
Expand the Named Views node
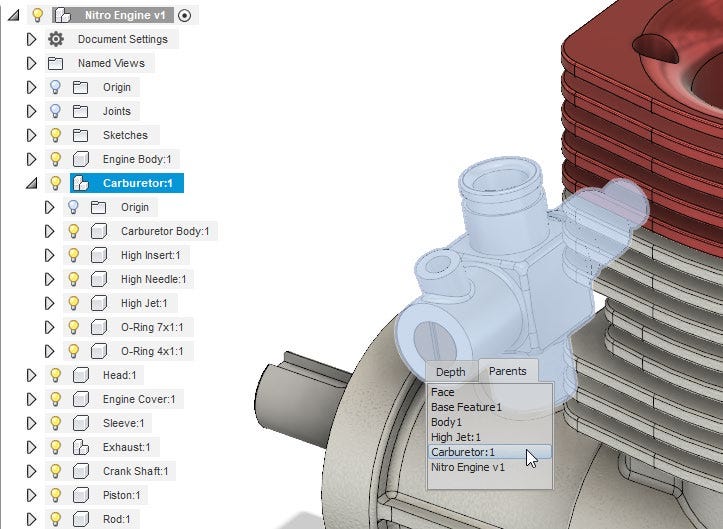(x=31, y=63)
